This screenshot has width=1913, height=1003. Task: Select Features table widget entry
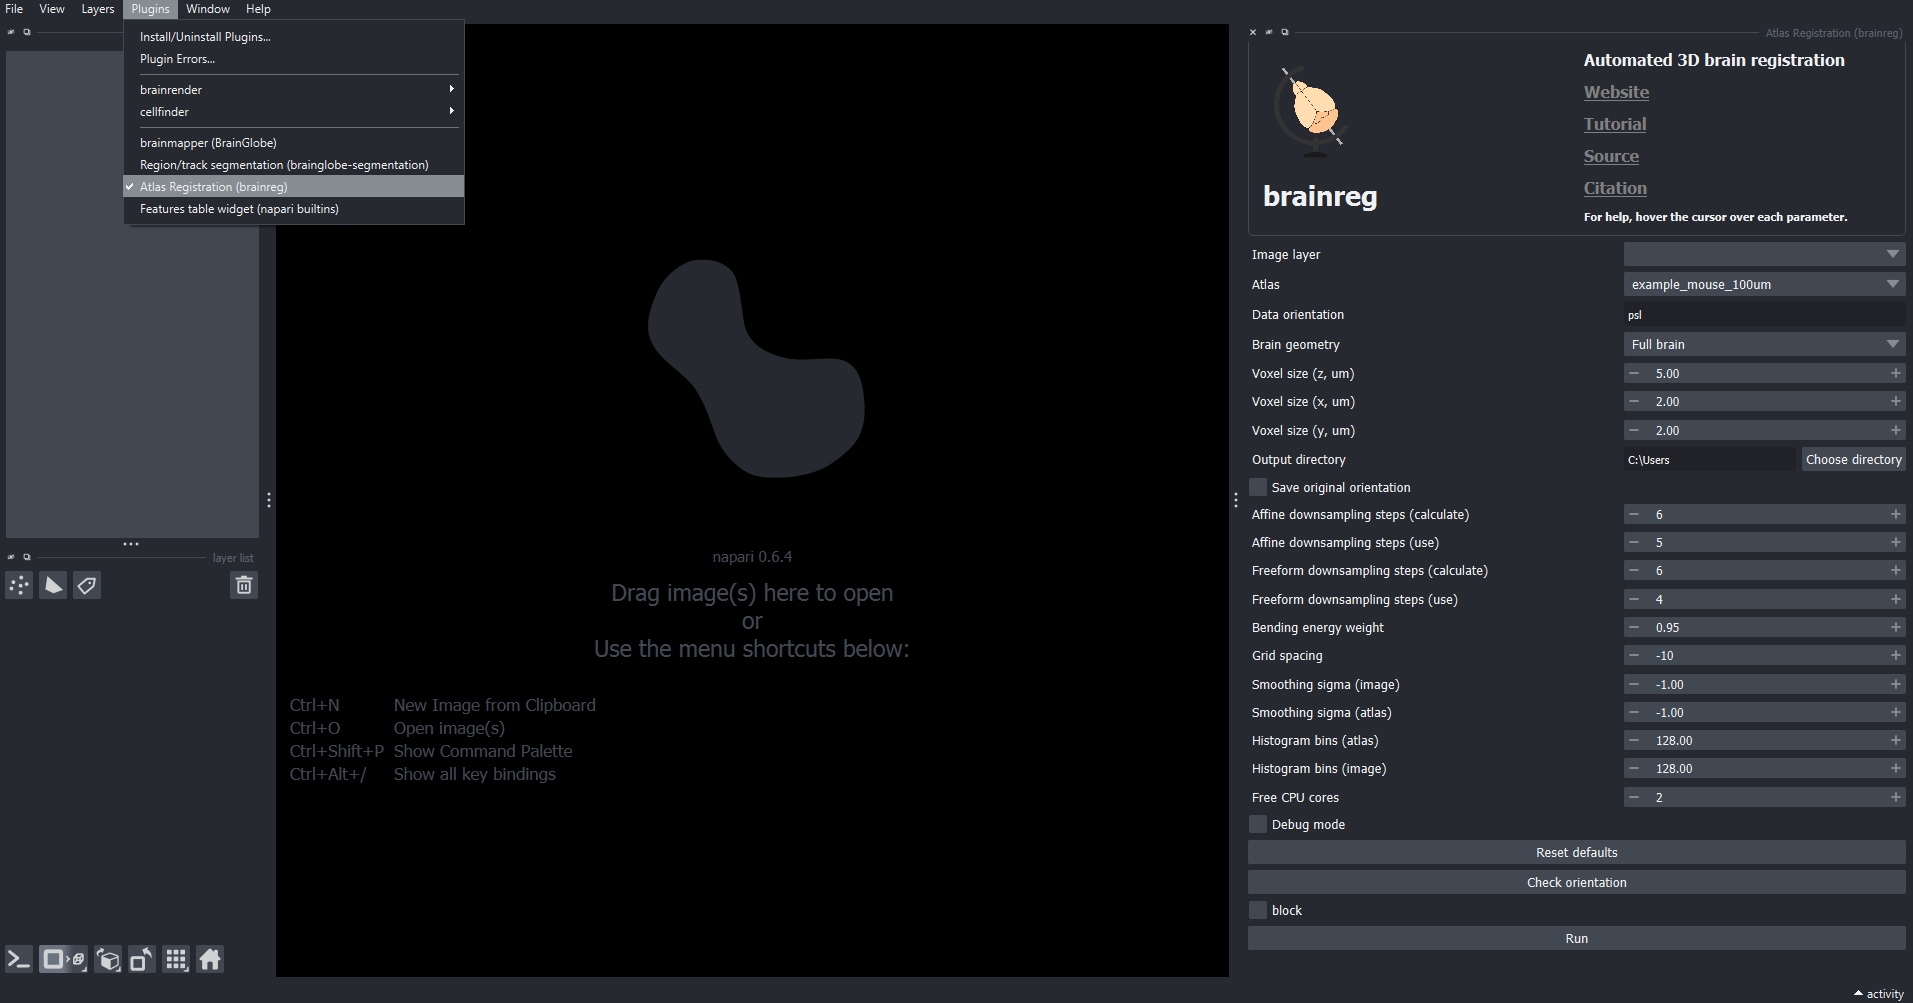click(294, 209)
